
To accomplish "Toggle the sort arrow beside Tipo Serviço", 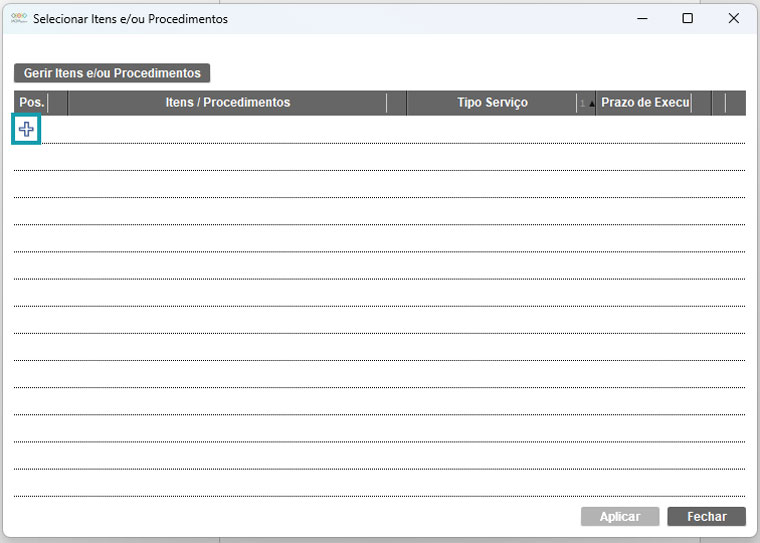I will (x=587, y=103).
